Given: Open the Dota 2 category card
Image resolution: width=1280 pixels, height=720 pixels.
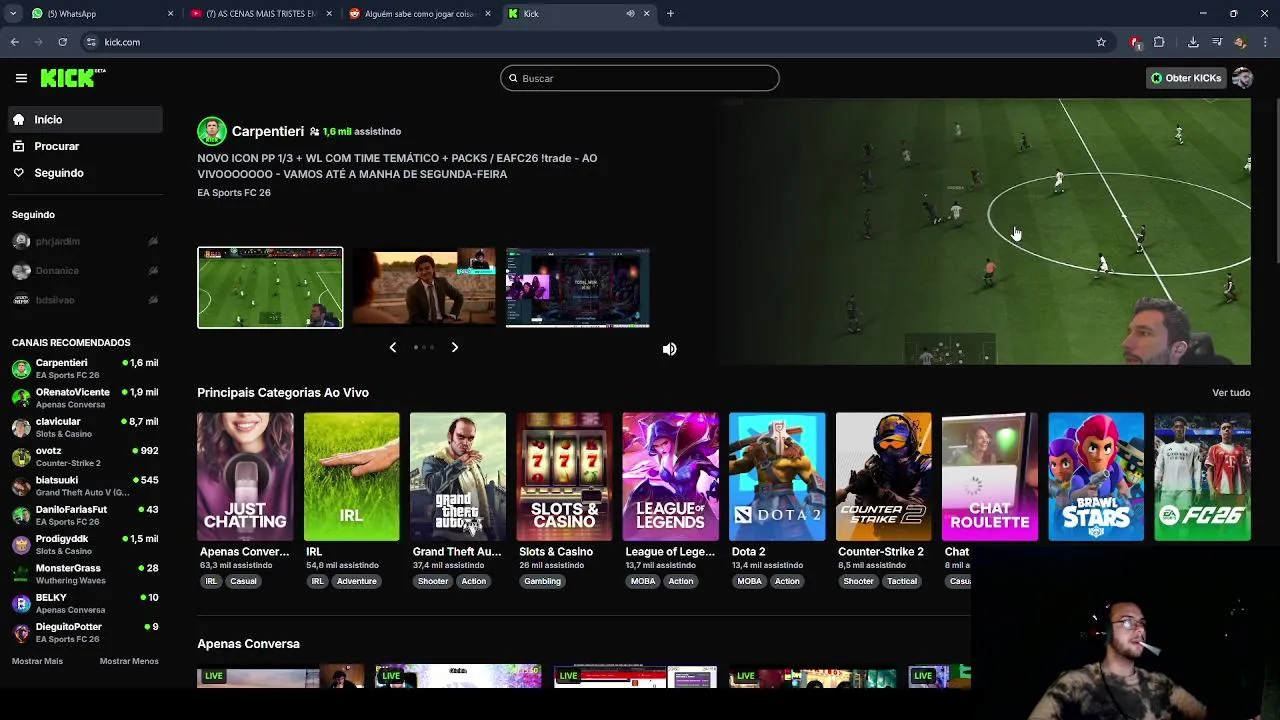Looking at the screenshot, I should tap(777, 476).
